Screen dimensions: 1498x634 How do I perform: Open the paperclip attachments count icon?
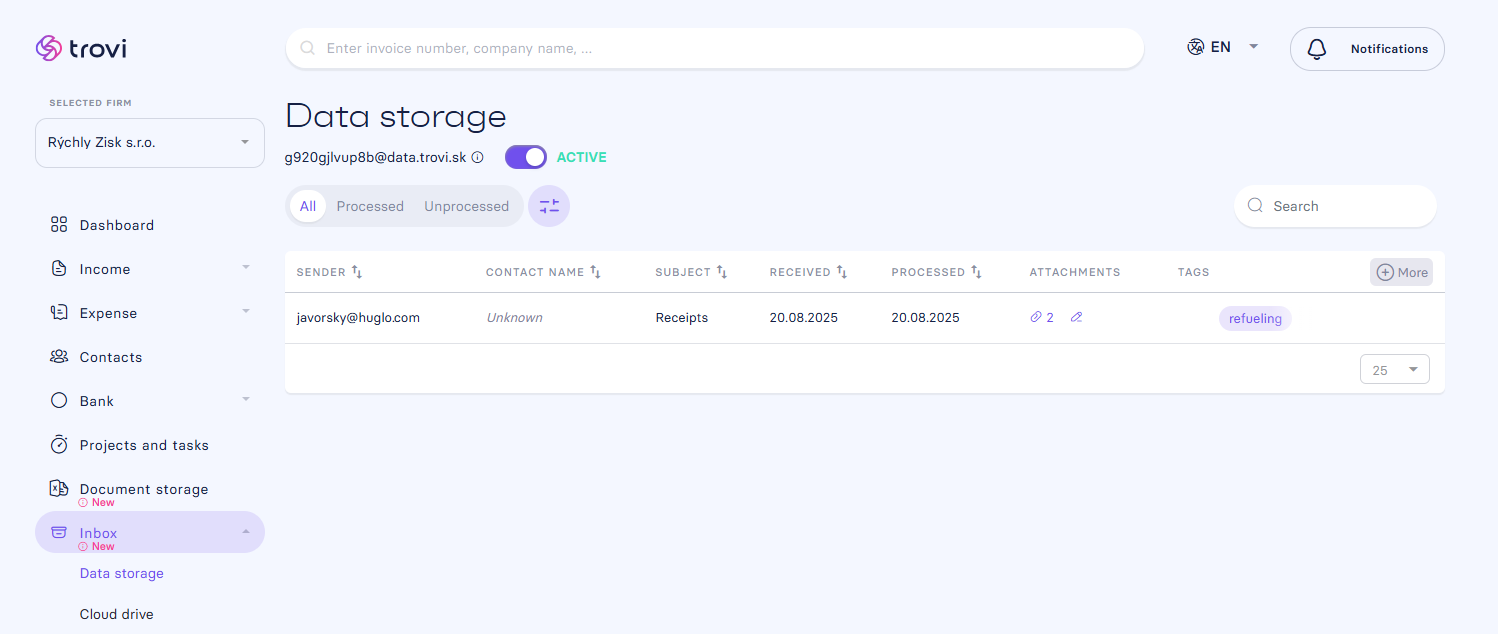coord(1036,317)
